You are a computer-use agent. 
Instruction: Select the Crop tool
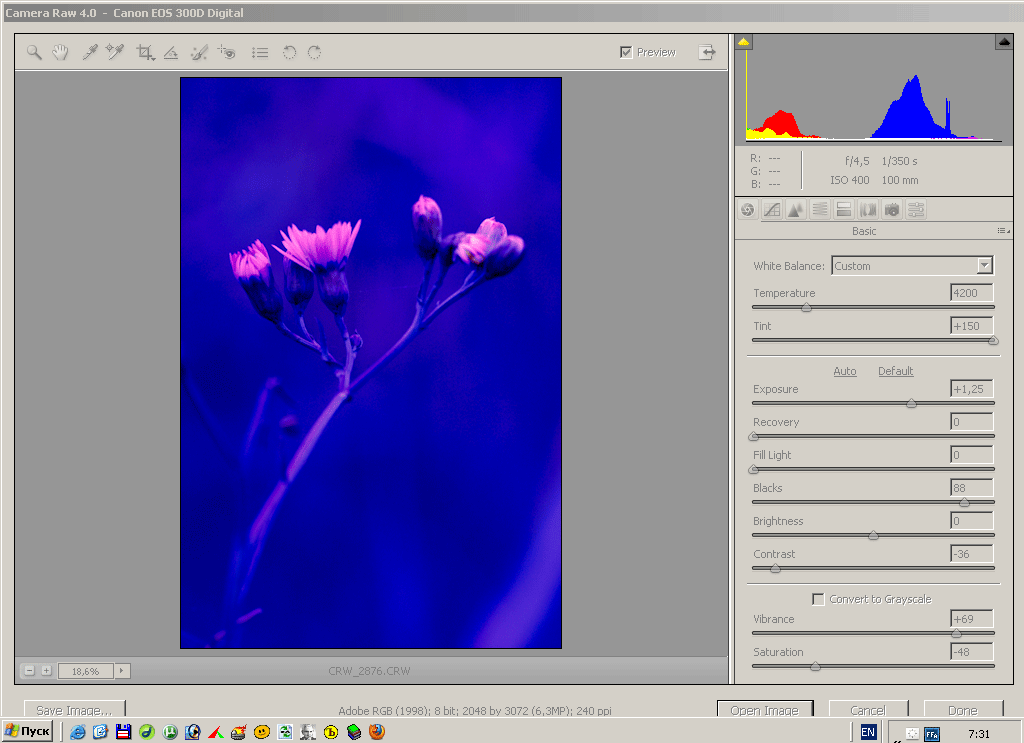(145, 53)
